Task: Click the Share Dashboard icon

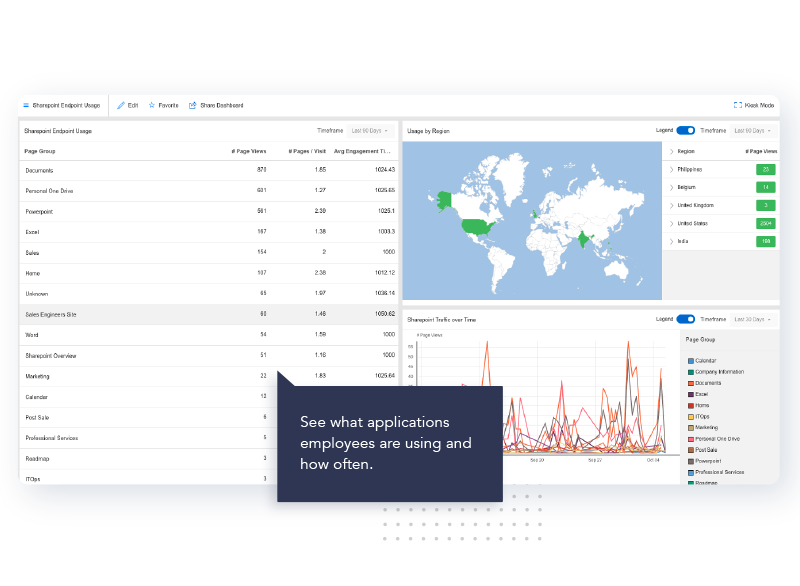Action: click(192, 106)
